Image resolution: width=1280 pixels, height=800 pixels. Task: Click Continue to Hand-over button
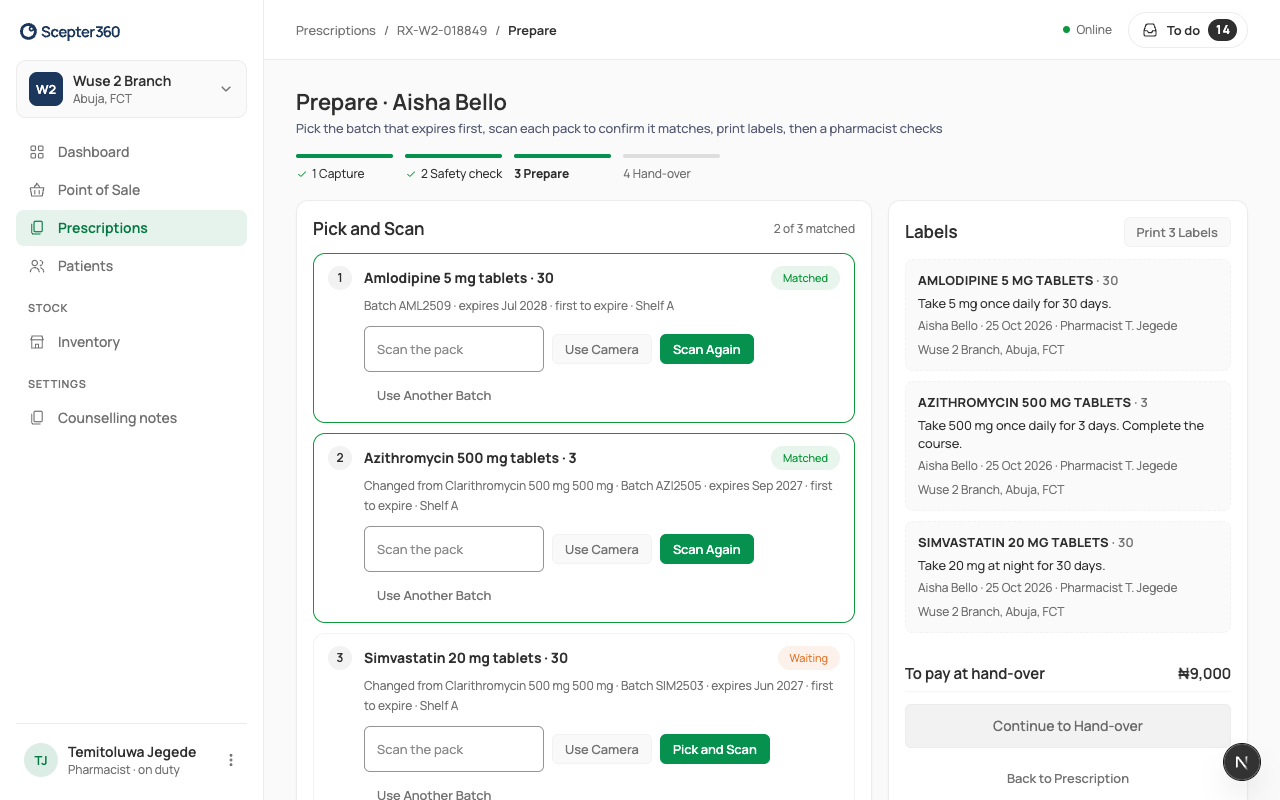[x=1068, y=726]
